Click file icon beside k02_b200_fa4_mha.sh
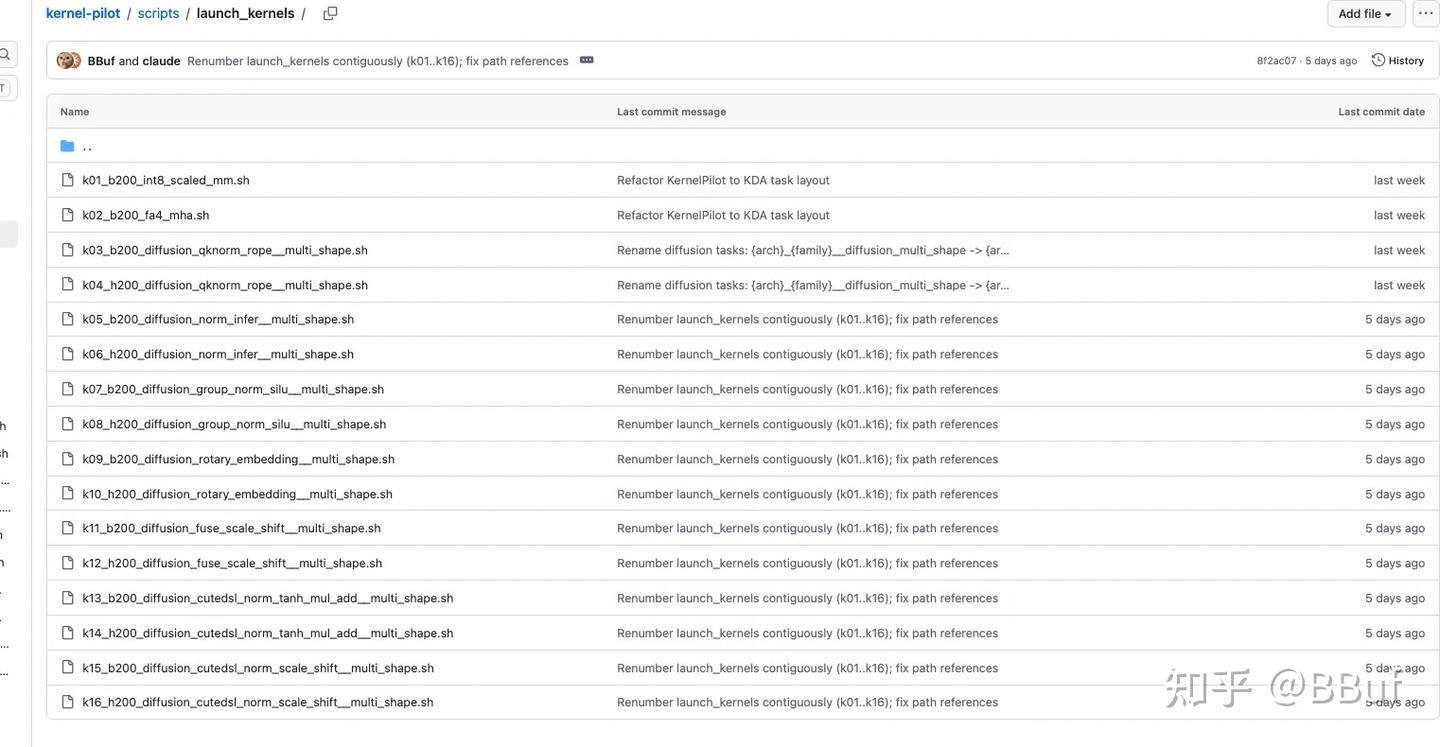The width and height of the screenshot is (1440, 747). point(67,215)
